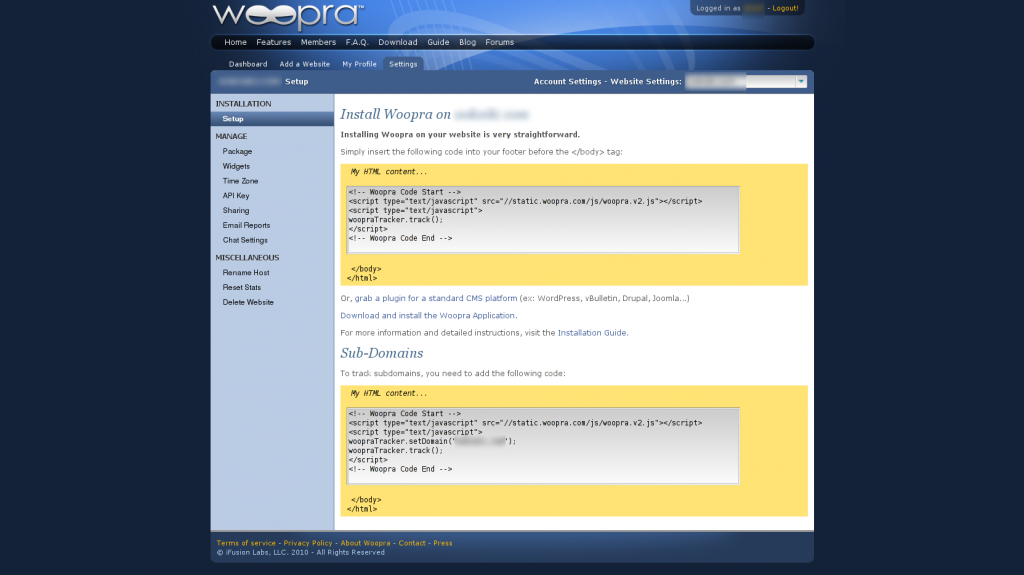Open API Key settings
This screenshot has width=1024, height=575.
[236, 196]
